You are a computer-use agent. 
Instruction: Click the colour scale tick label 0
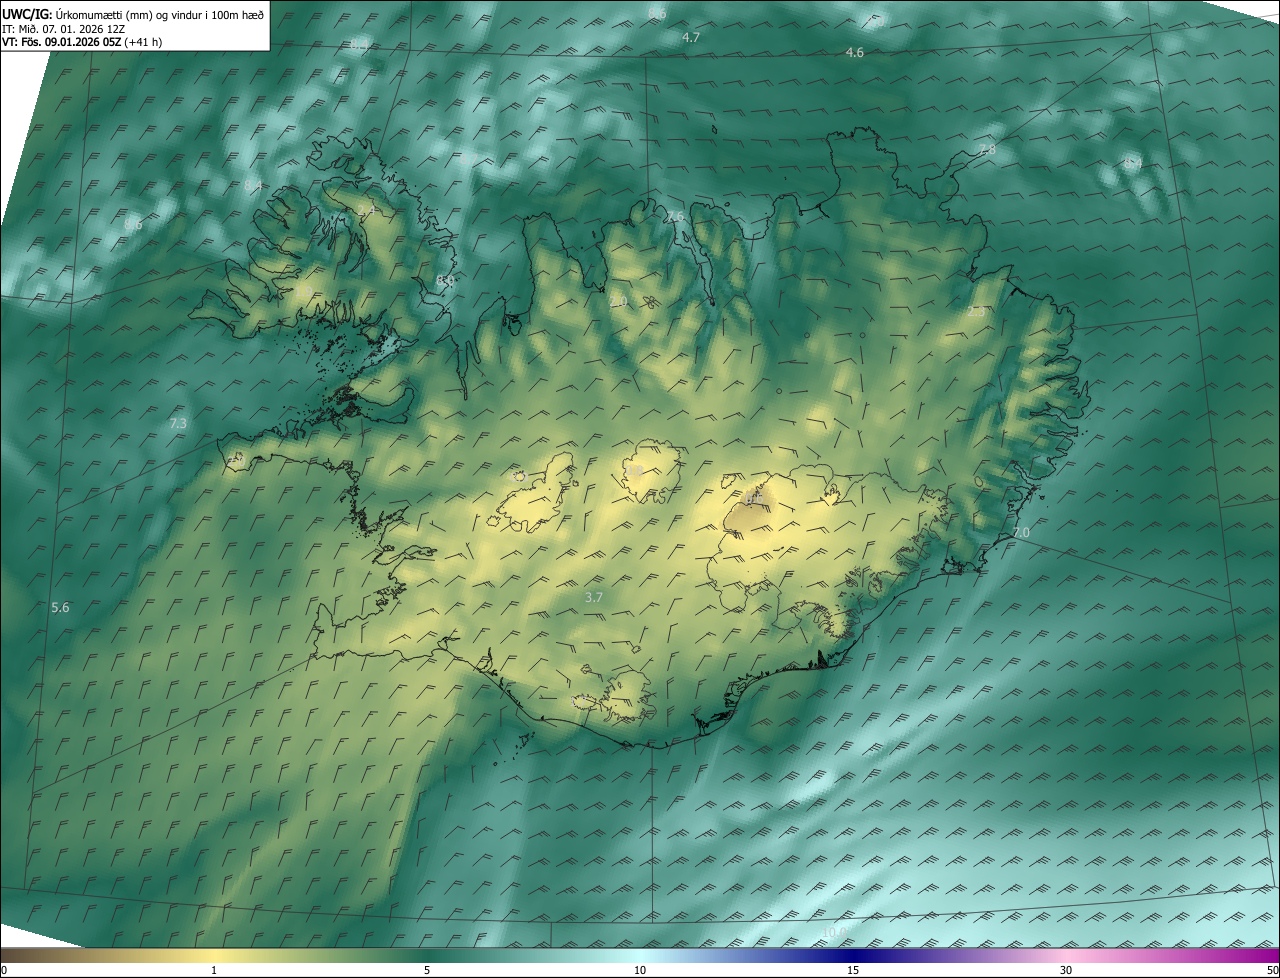click(3, 970)
